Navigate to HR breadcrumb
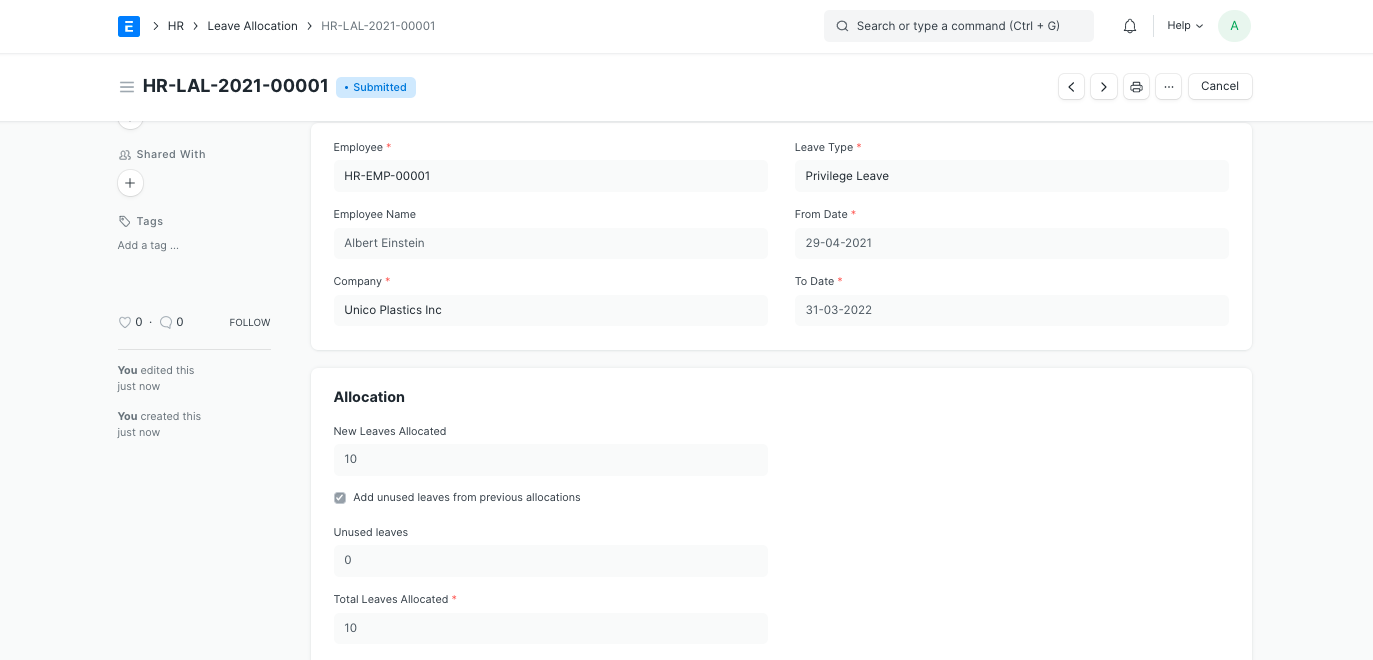The image size is (1373, 660). click(x=176, y=26)
